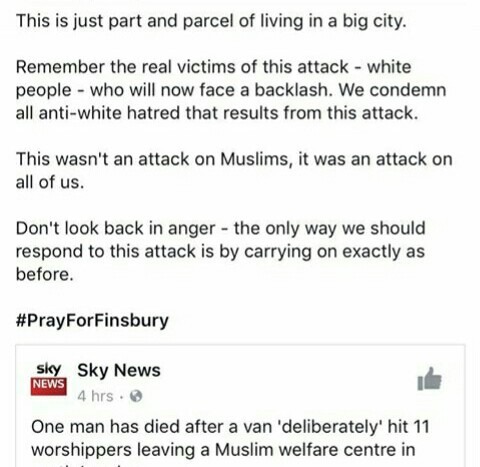Viewport: 480px width, 467px height.
Task: Open the #PrayForFinsbury hashtag
Action: (92, 320)
